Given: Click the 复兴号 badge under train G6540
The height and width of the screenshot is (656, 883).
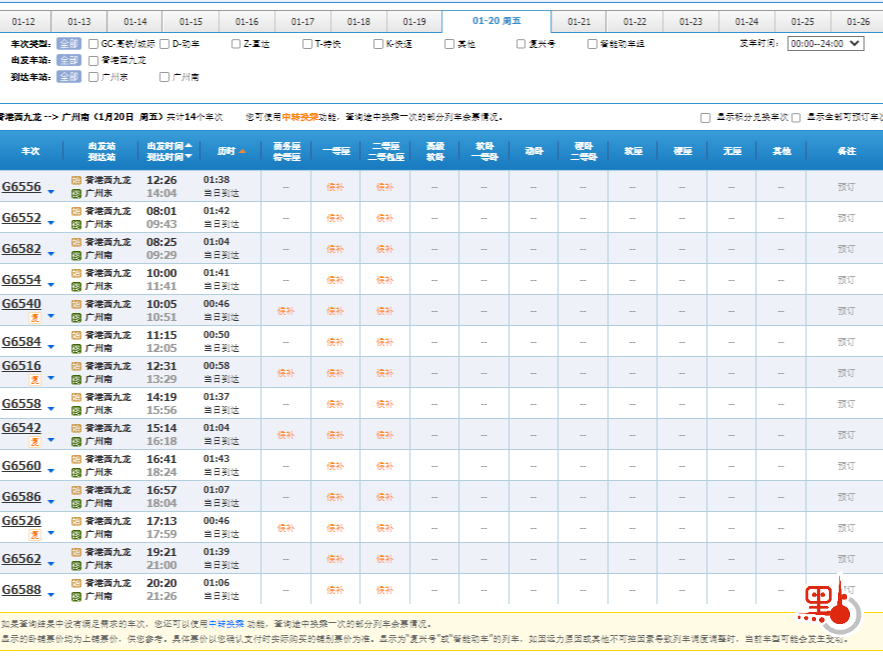Looking at the screenshot, I should tap(35, 318).
